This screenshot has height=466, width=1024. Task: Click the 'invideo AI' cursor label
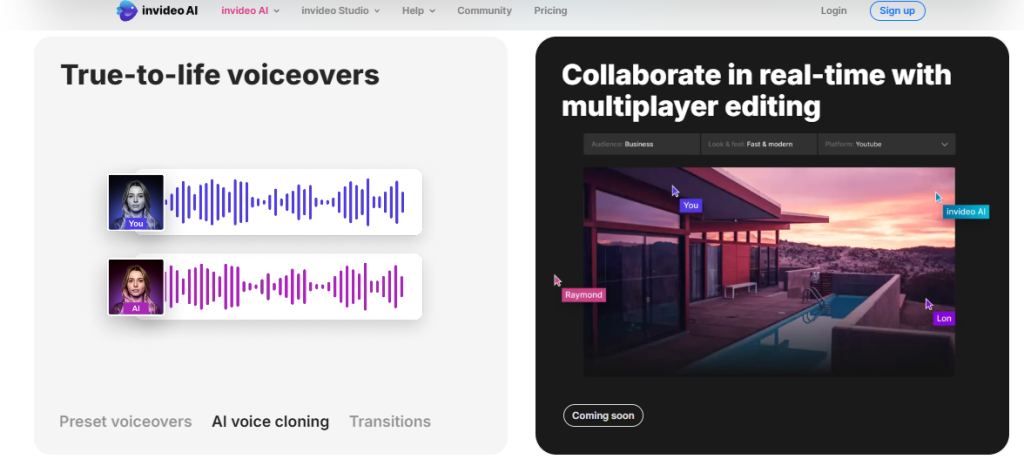[x=966, y=211]
